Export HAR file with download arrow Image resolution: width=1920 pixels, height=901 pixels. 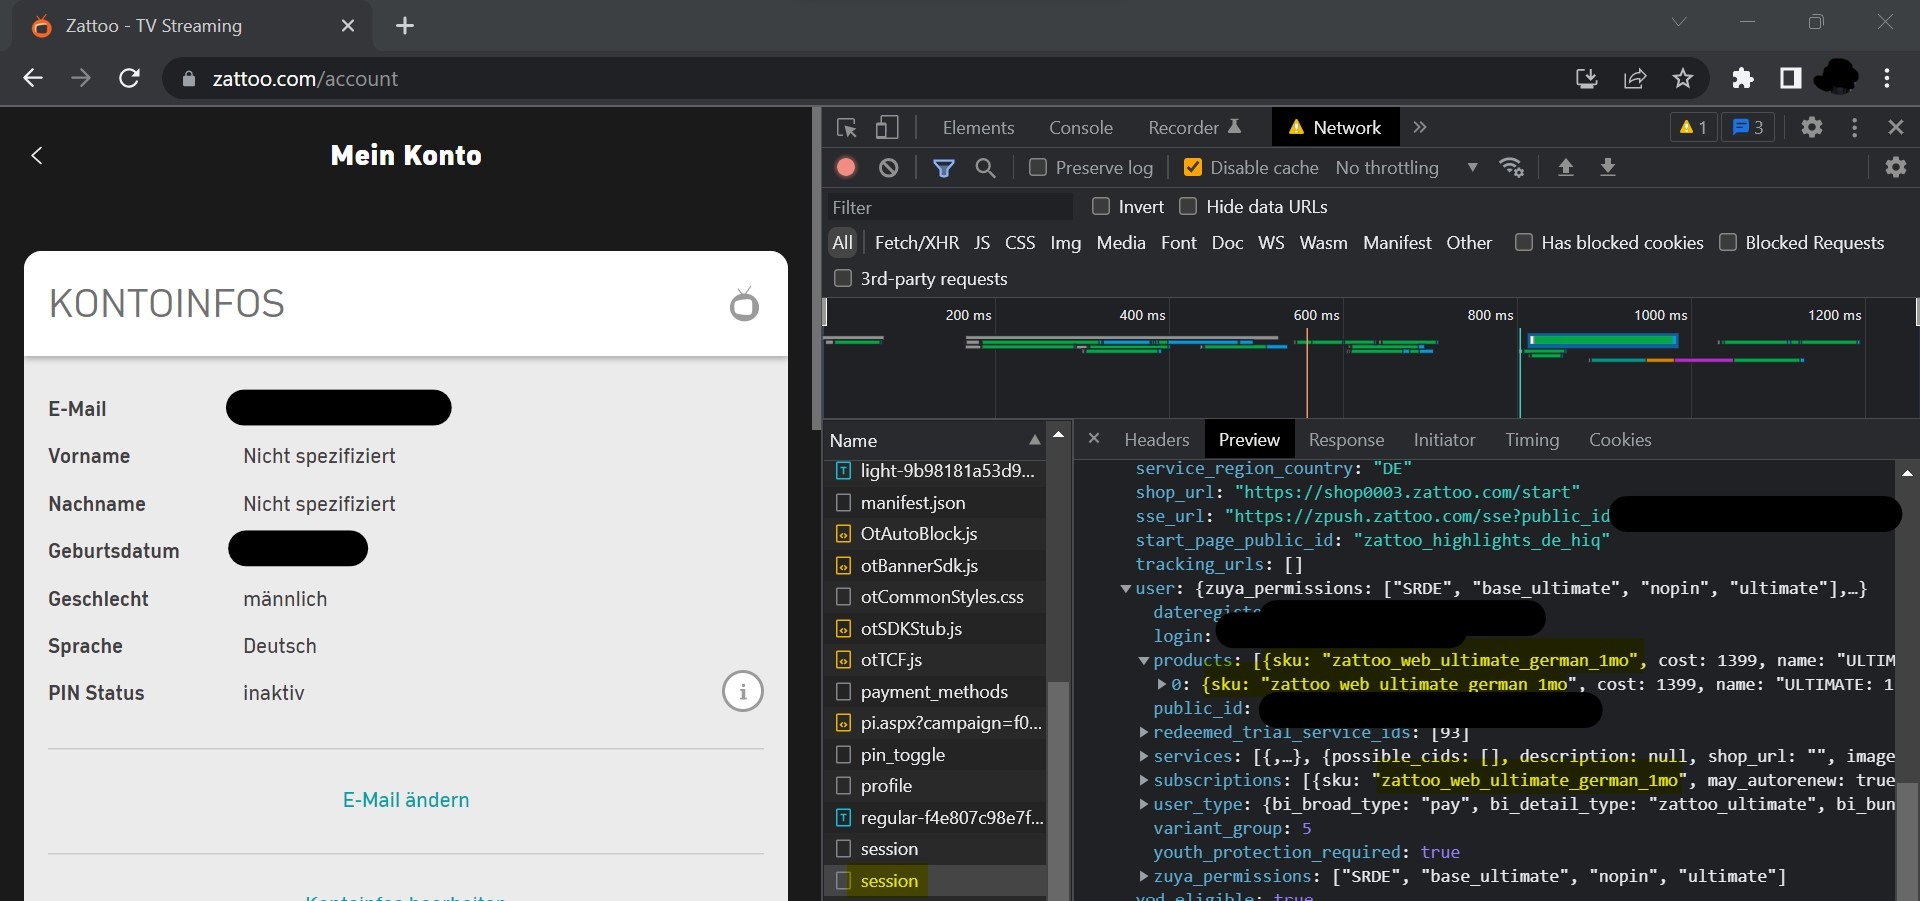pyautogui.click(x=1608, y=167)
